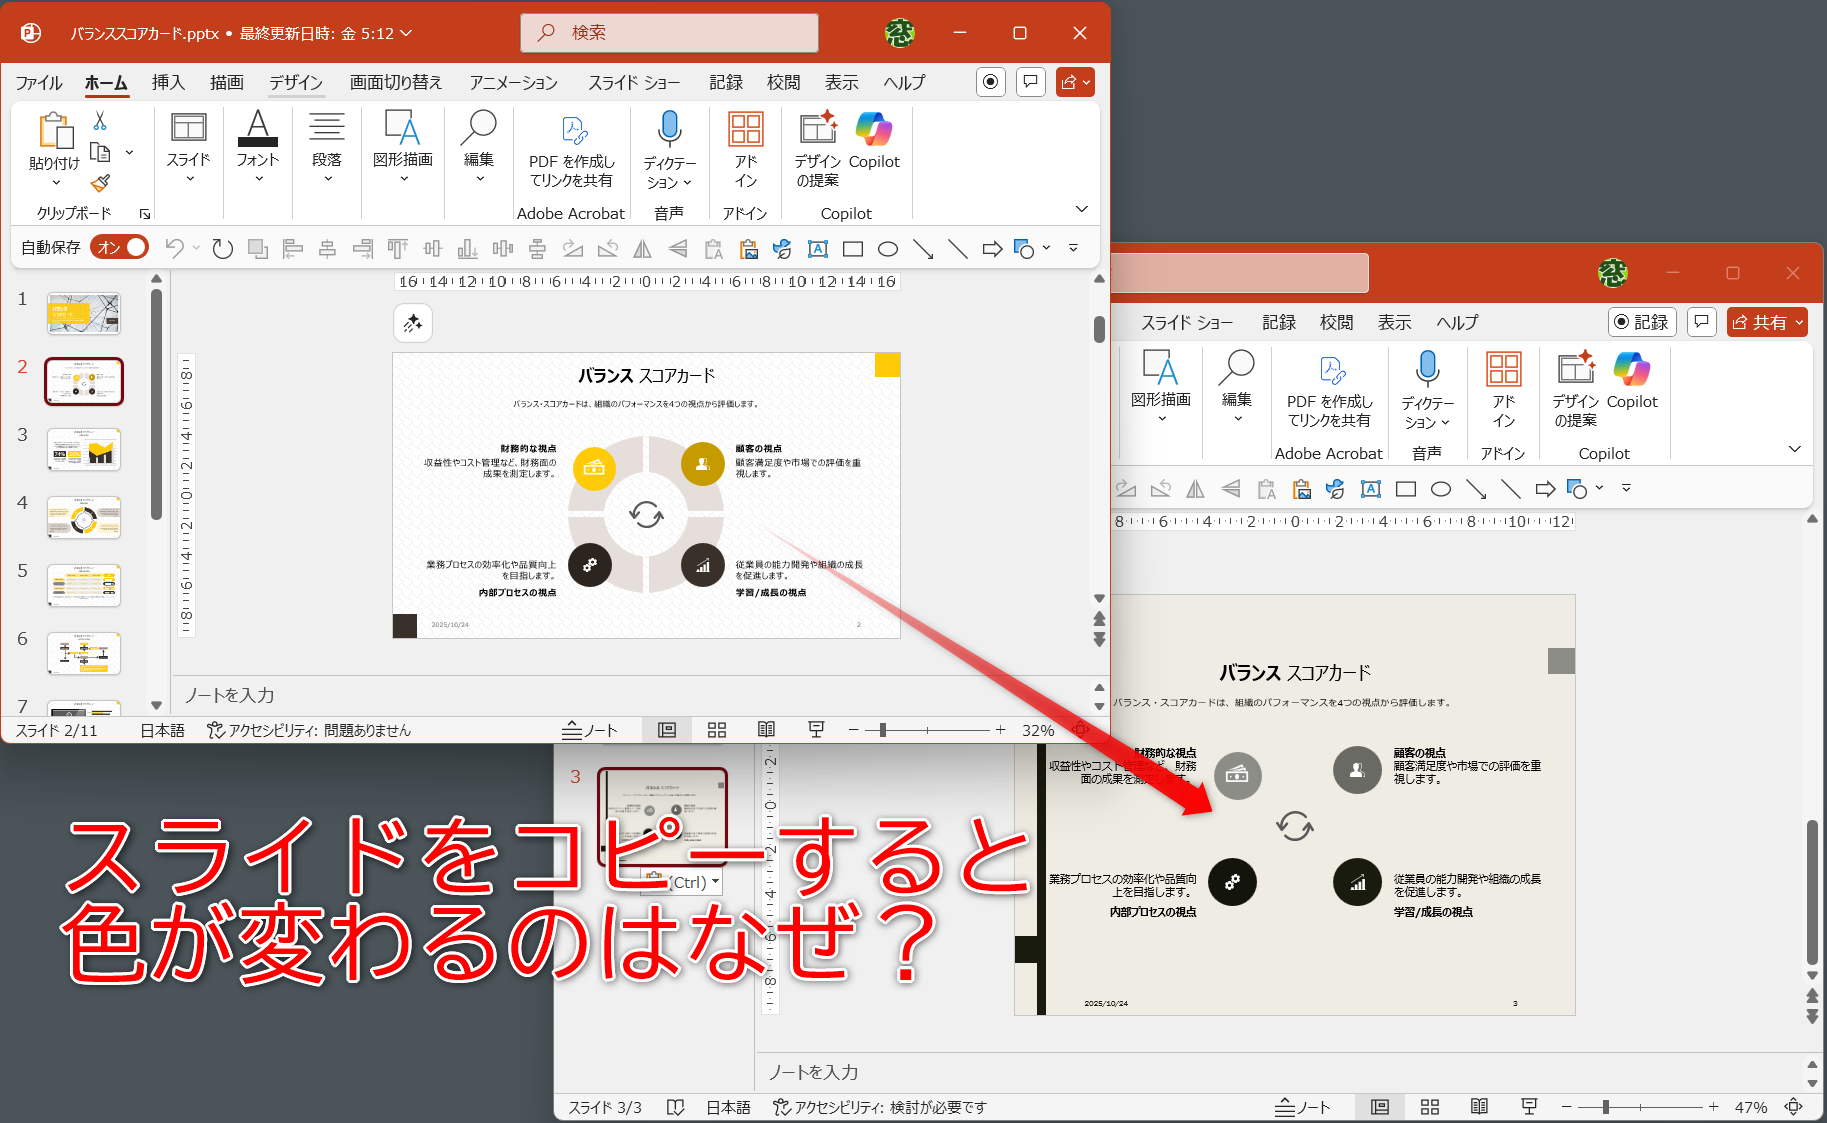Viewport: 1827px width, 1123px height.
Task: Click アクセシビリティ: 検討が必要です status text
Action: pos(880,1107)
